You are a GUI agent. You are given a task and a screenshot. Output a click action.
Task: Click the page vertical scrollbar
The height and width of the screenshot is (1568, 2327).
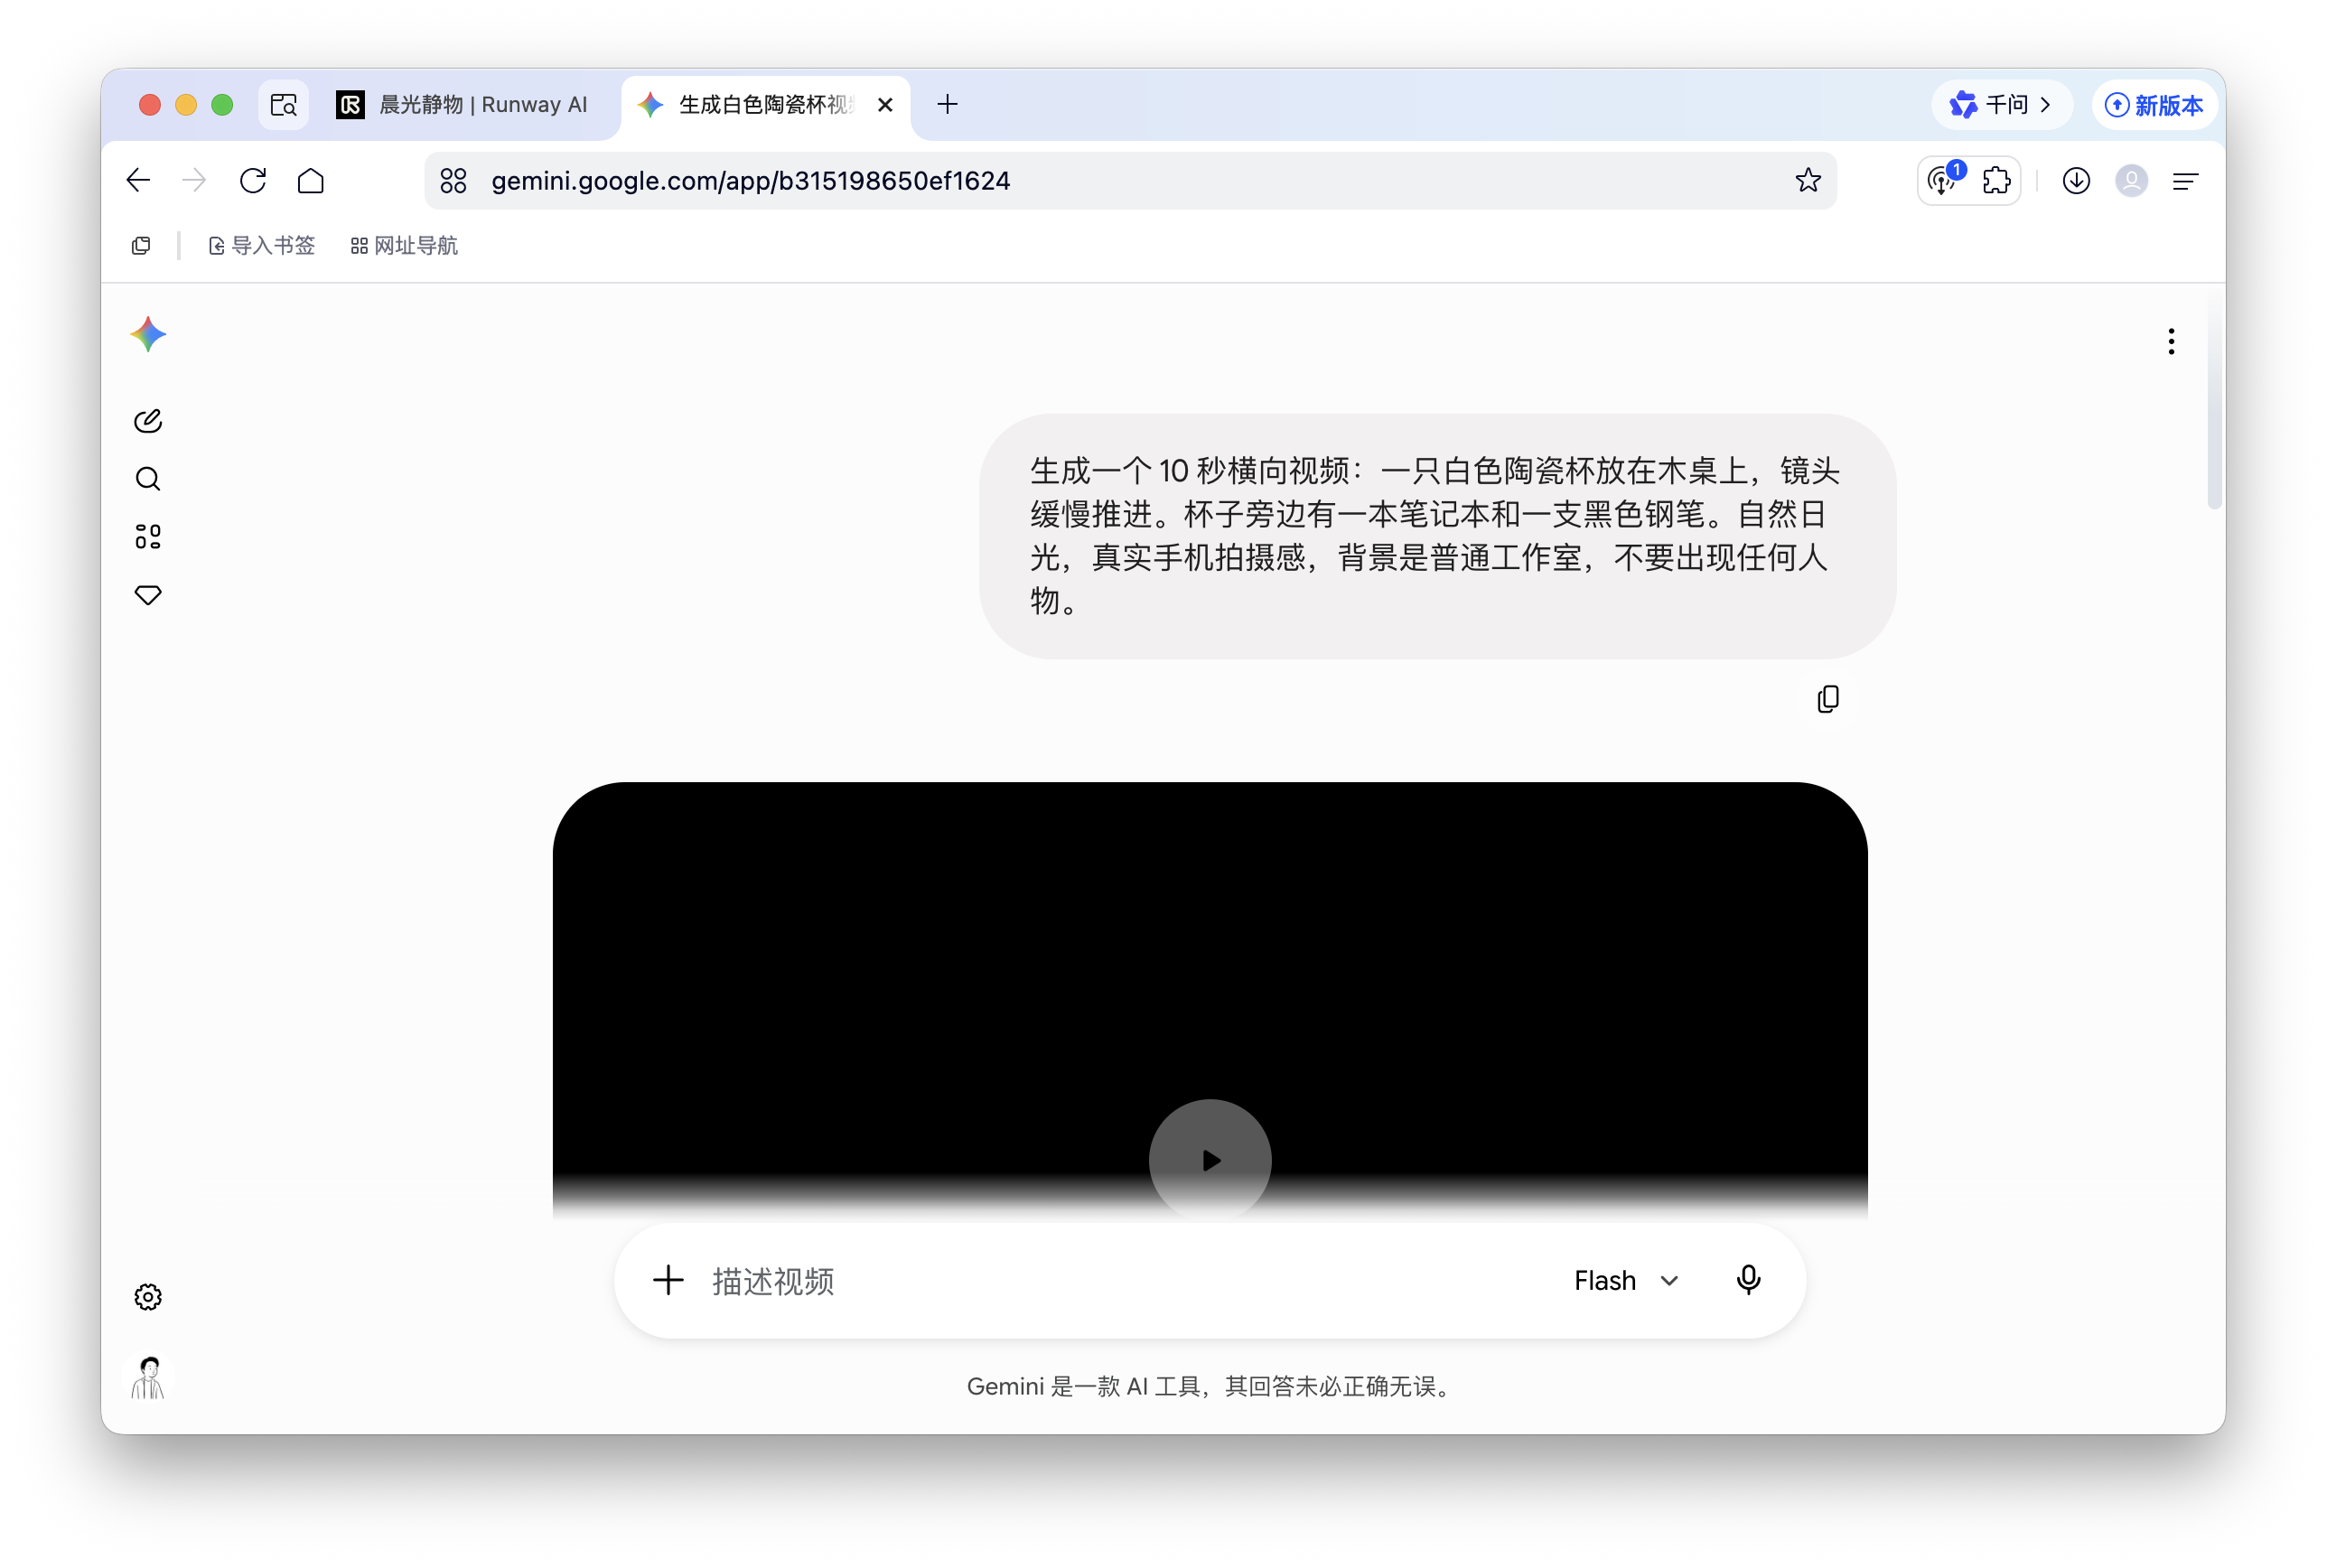2214,400
